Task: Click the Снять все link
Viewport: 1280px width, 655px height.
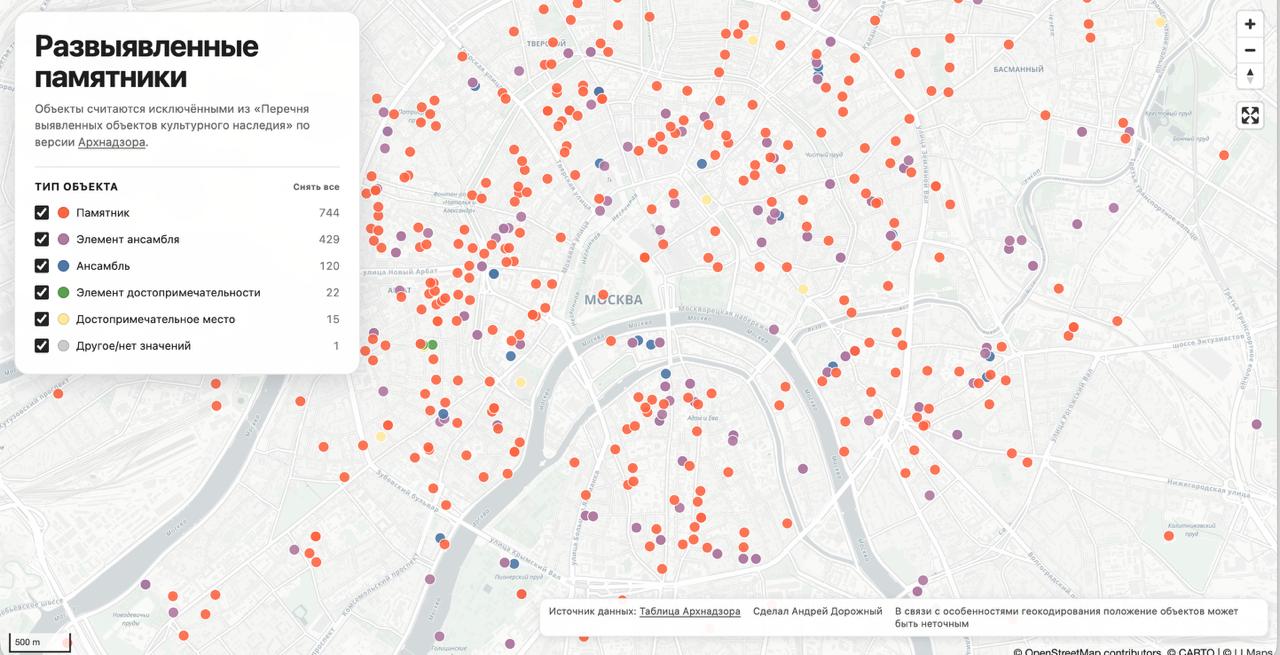Action: (x=316, y=187)
